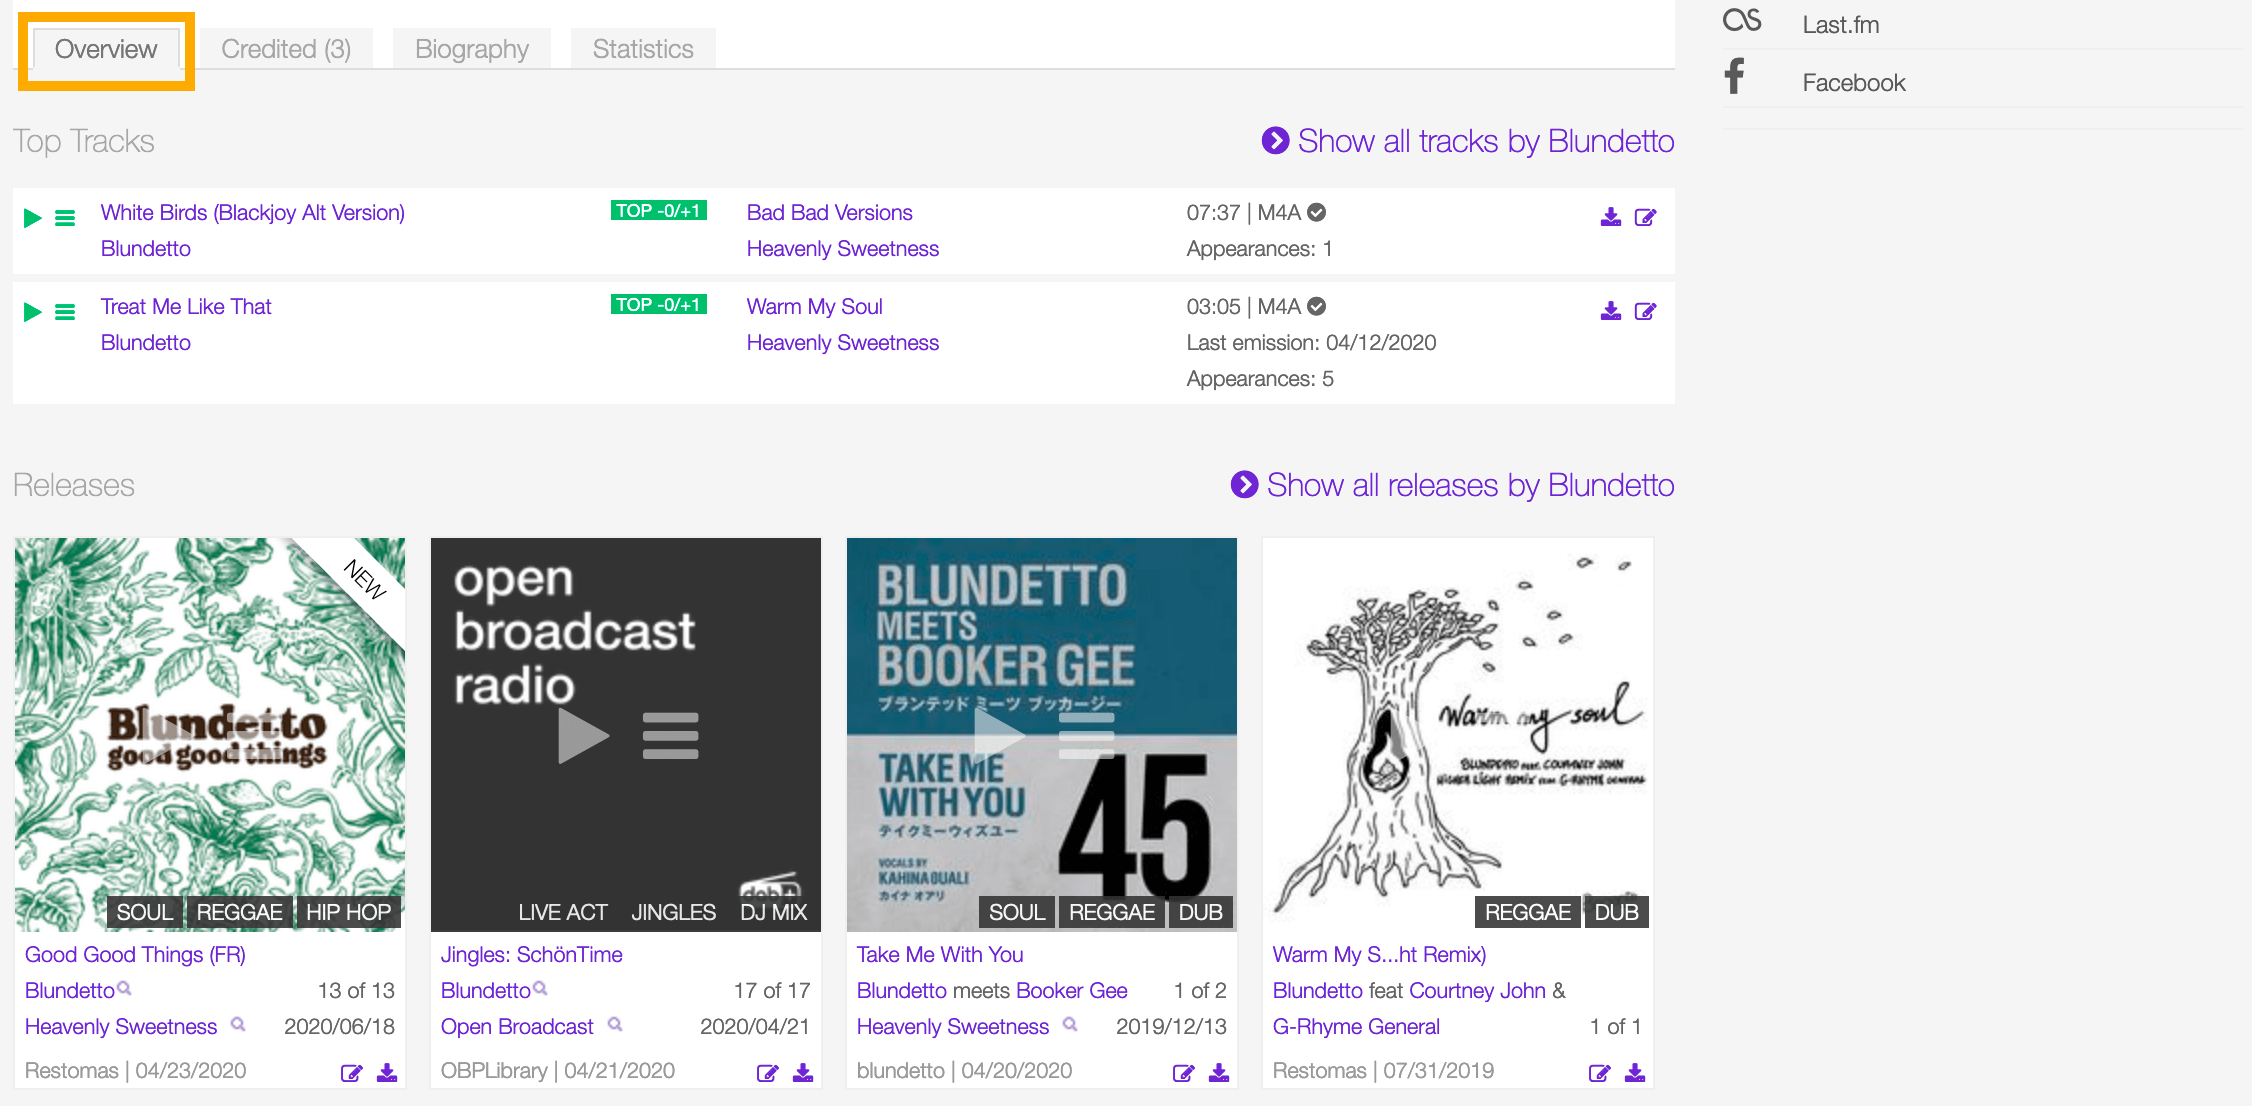This screenshot has height=1106, width=2252.
Task: Edit the Treat Me Like That track
Action: tap(1645, 311)
